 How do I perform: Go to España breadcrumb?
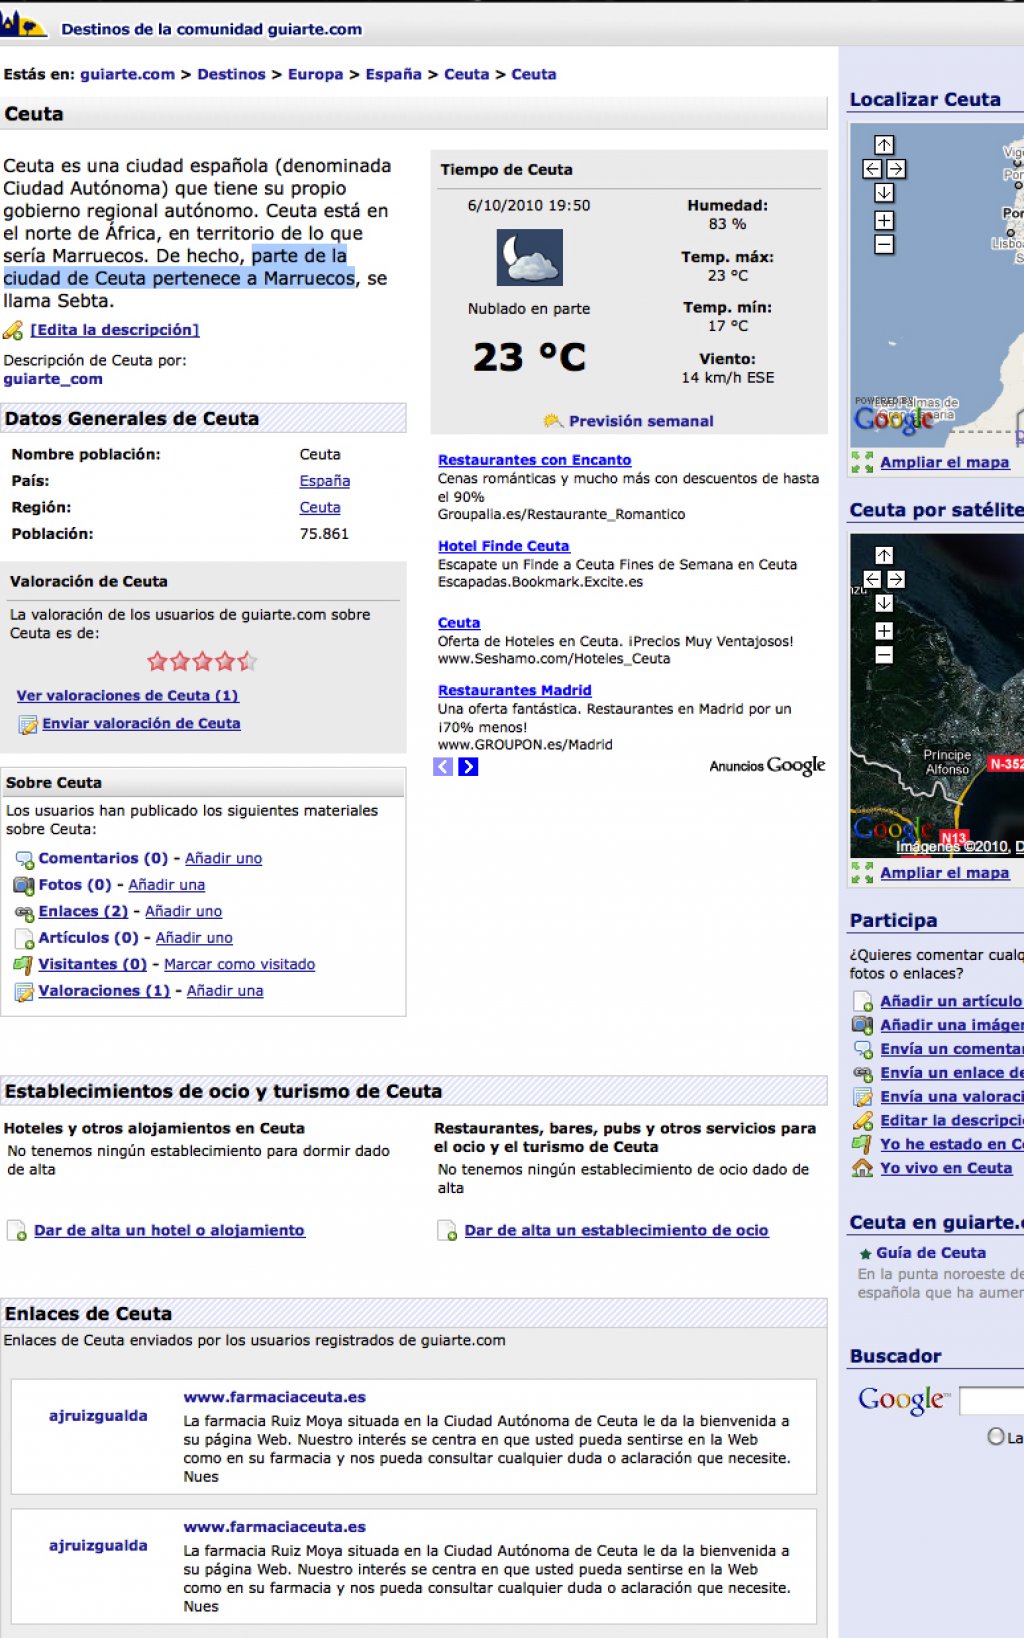click(393, 74)
